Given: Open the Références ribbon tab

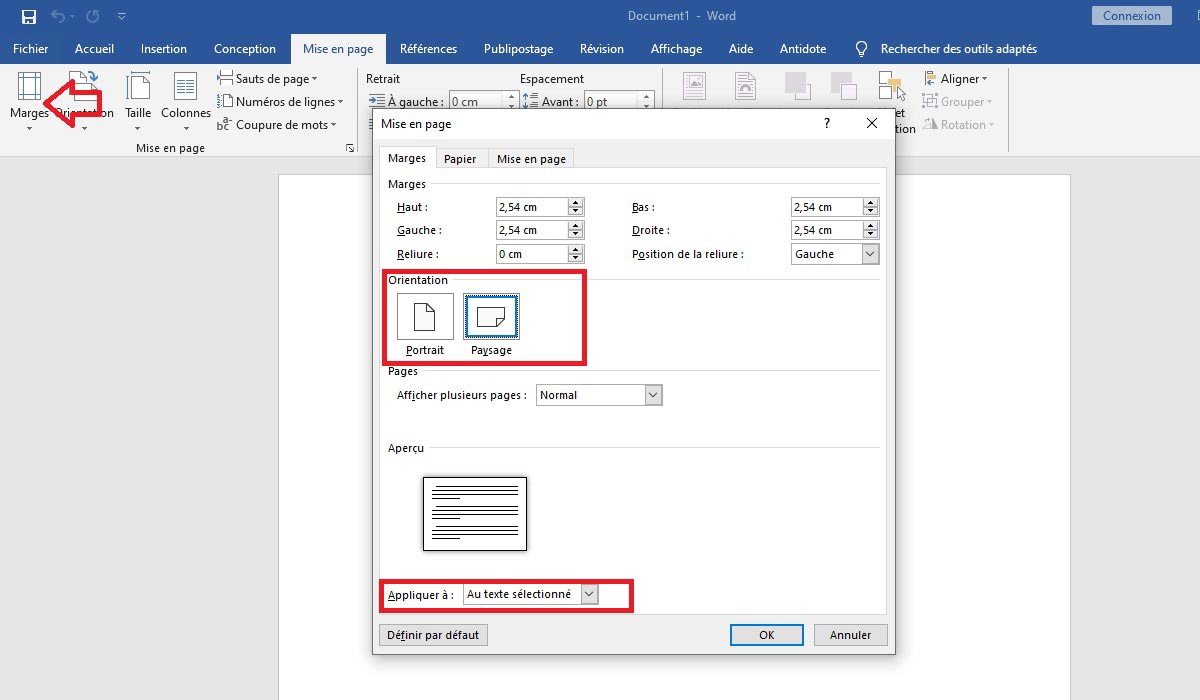Looking at the screenshot, I should [428, 49].
